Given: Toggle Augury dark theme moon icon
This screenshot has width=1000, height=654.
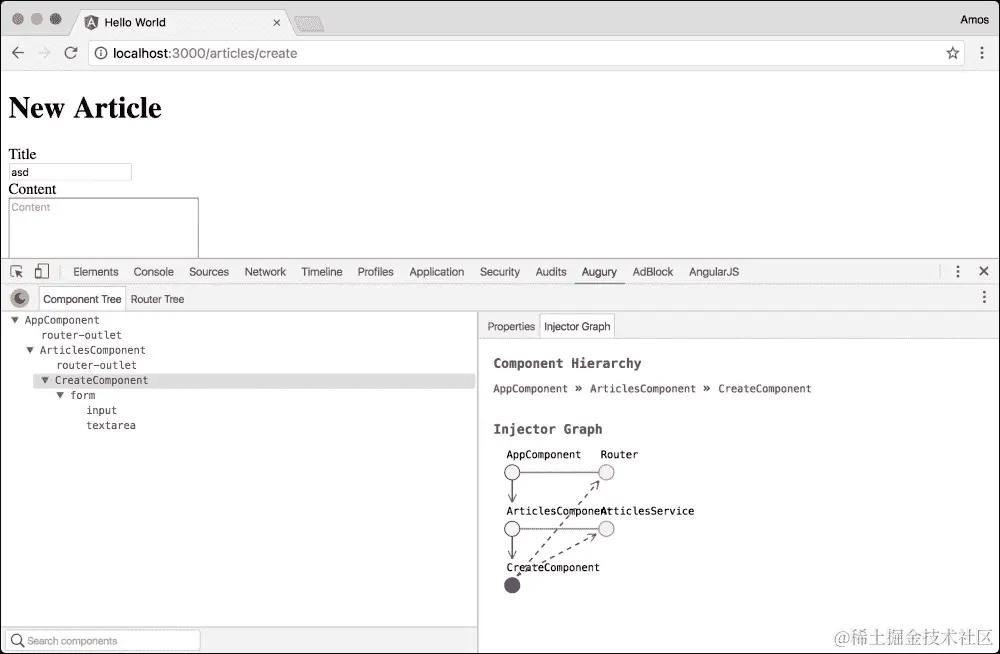Looking at the screenshot, I should (20, 298).
